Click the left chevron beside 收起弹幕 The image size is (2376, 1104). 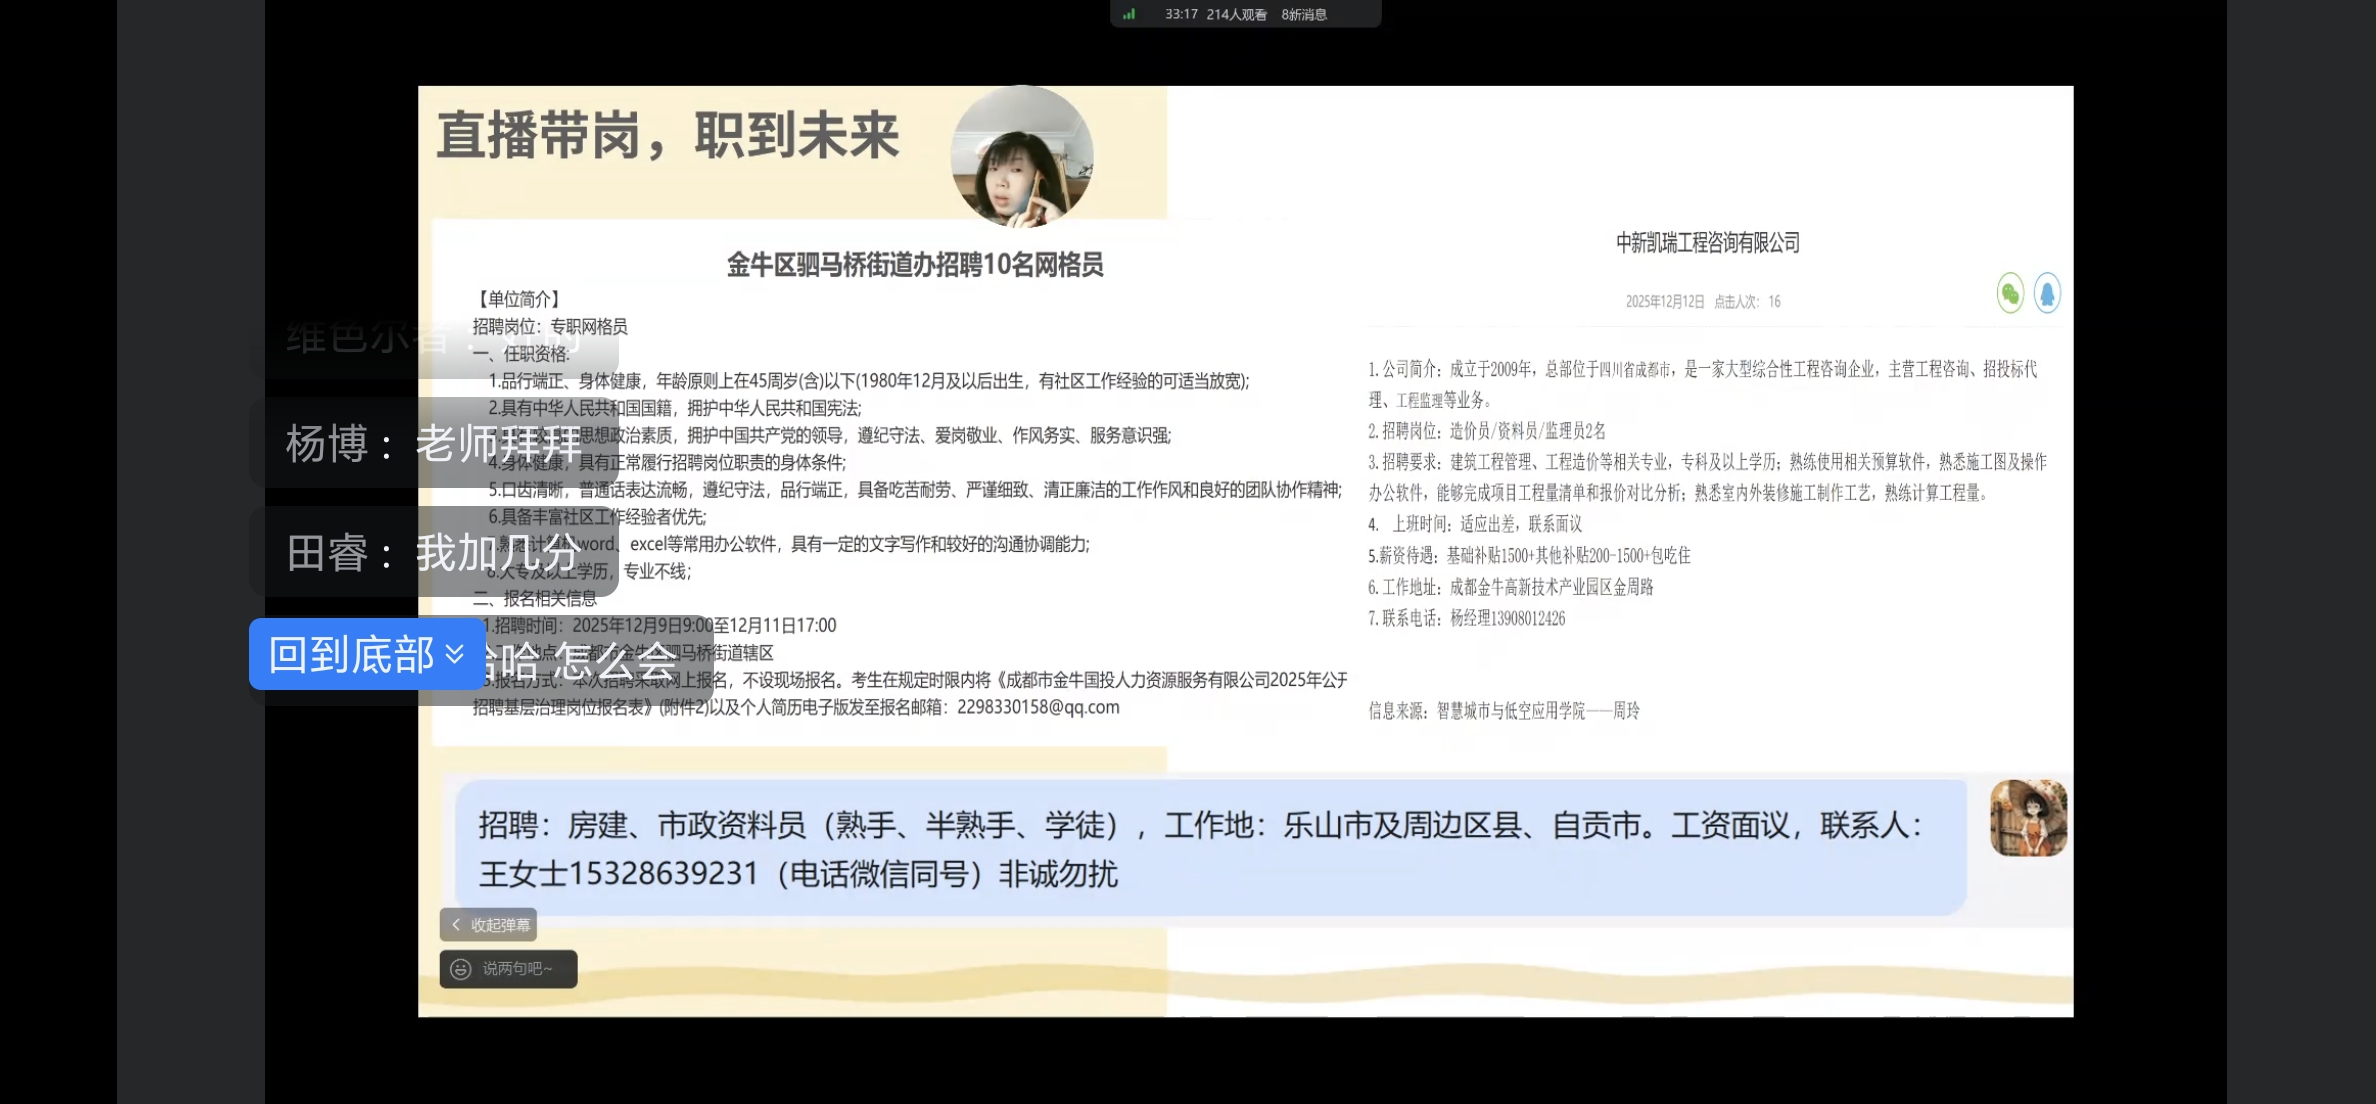click(x=456, y=925)
